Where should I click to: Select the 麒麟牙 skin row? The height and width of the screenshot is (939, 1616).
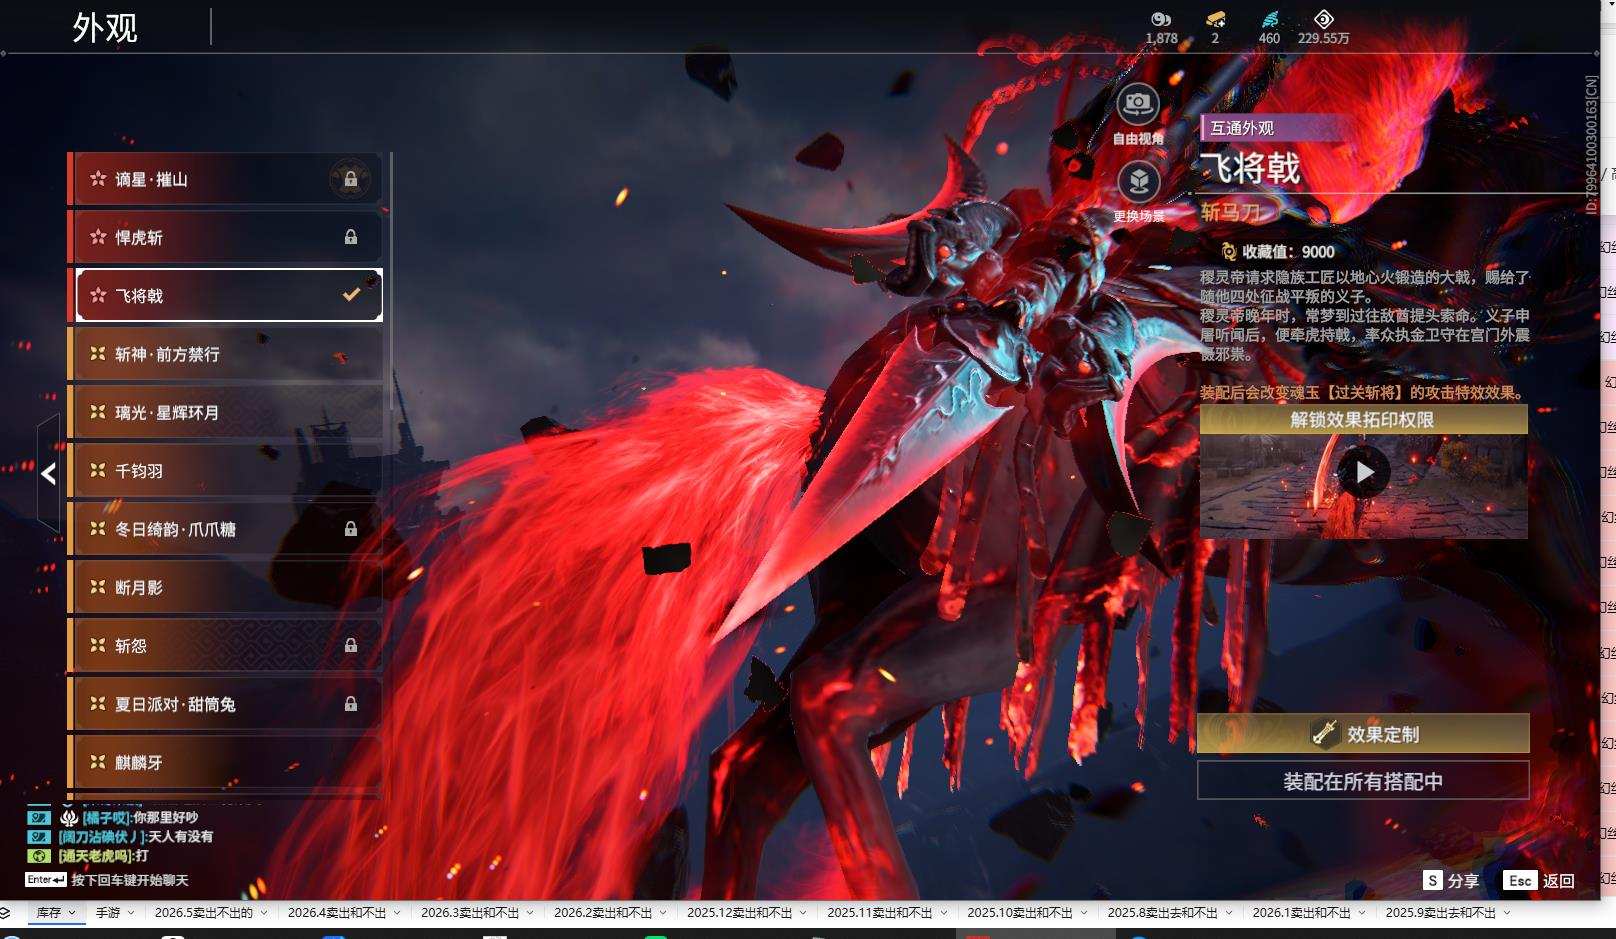226,762
